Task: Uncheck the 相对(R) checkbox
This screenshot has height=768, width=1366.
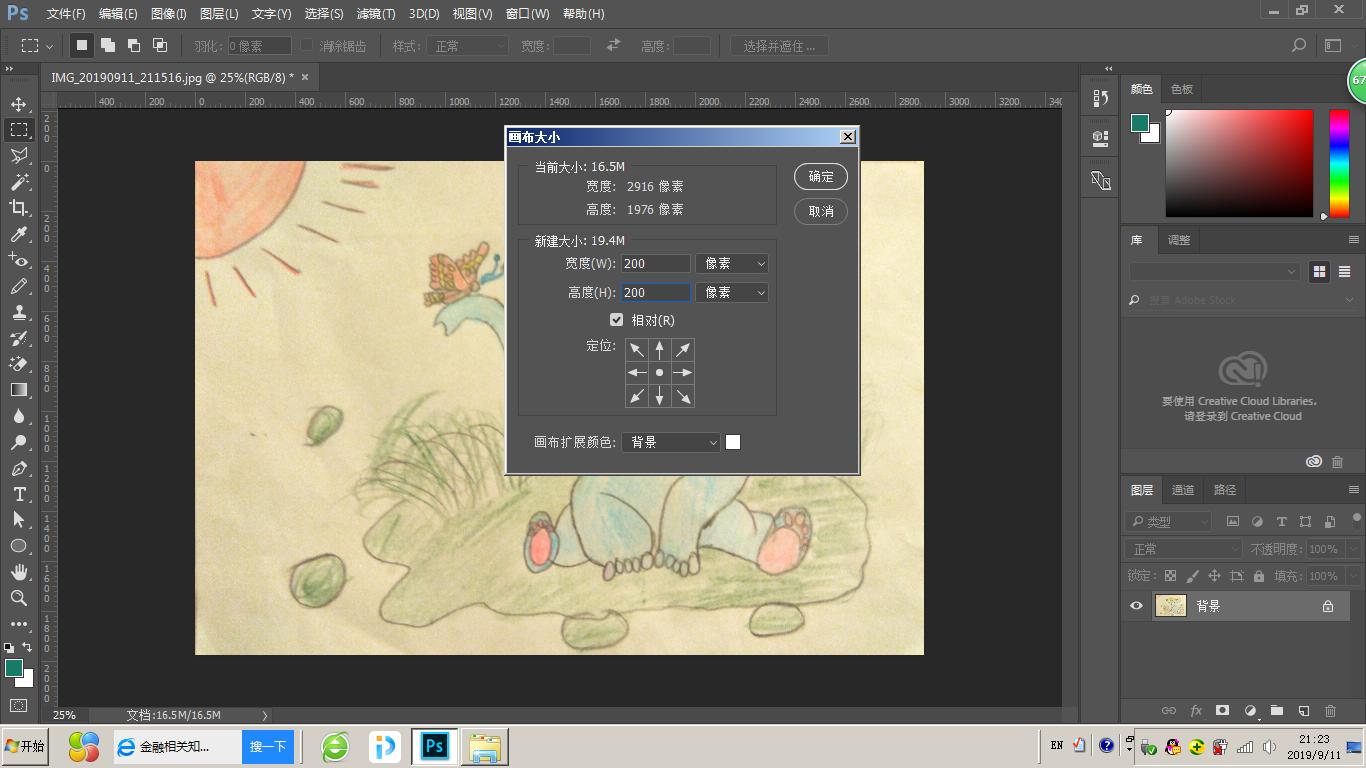Action: [617, 319]
